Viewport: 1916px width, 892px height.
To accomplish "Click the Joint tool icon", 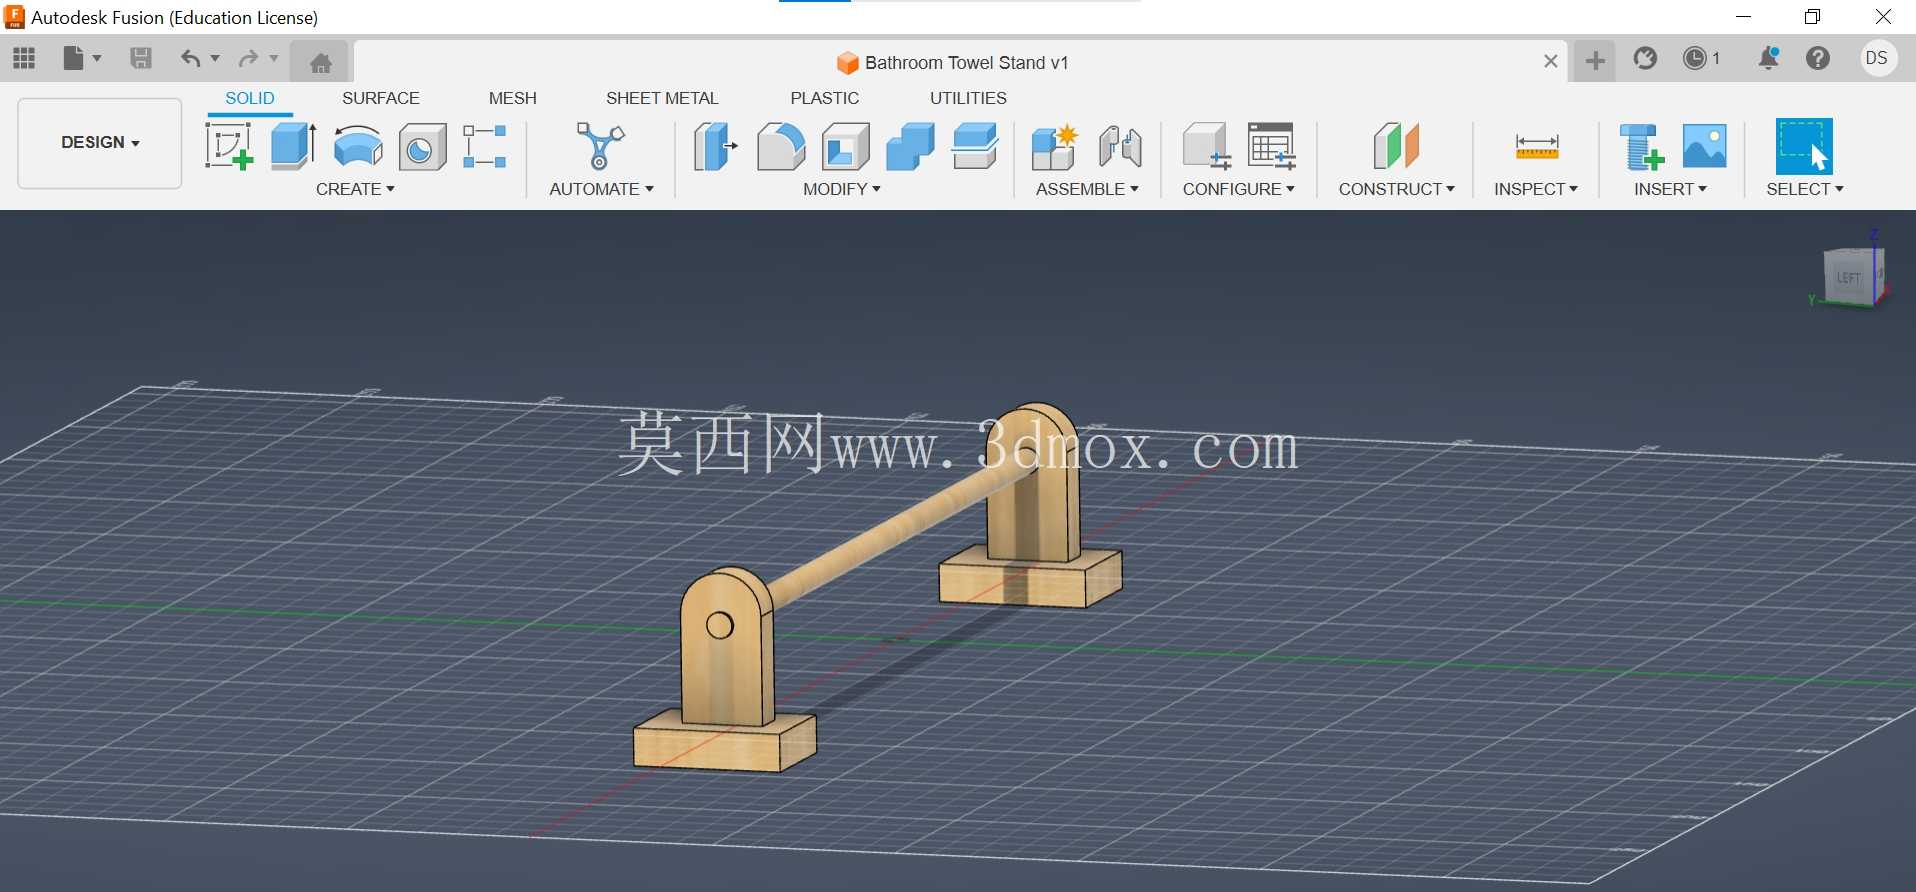I will click(1120, 146).
